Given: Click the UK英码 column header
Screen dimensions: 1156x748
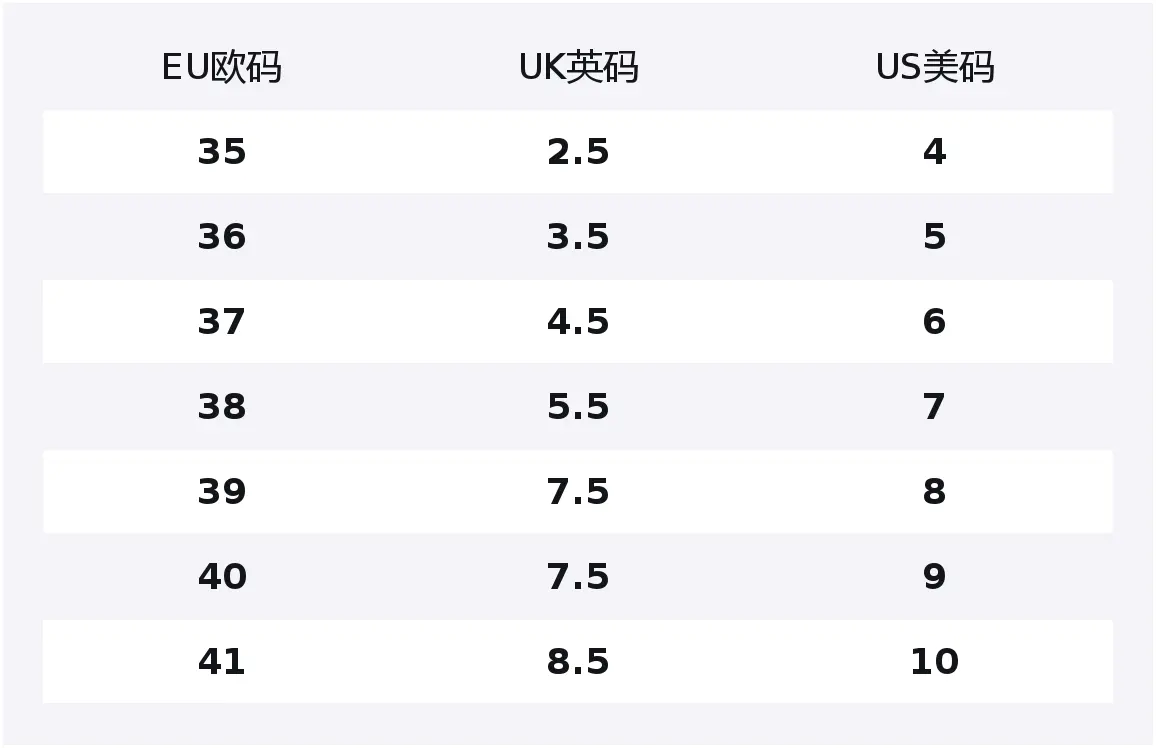Looking at the screenshot, I should tap(578, 68).
